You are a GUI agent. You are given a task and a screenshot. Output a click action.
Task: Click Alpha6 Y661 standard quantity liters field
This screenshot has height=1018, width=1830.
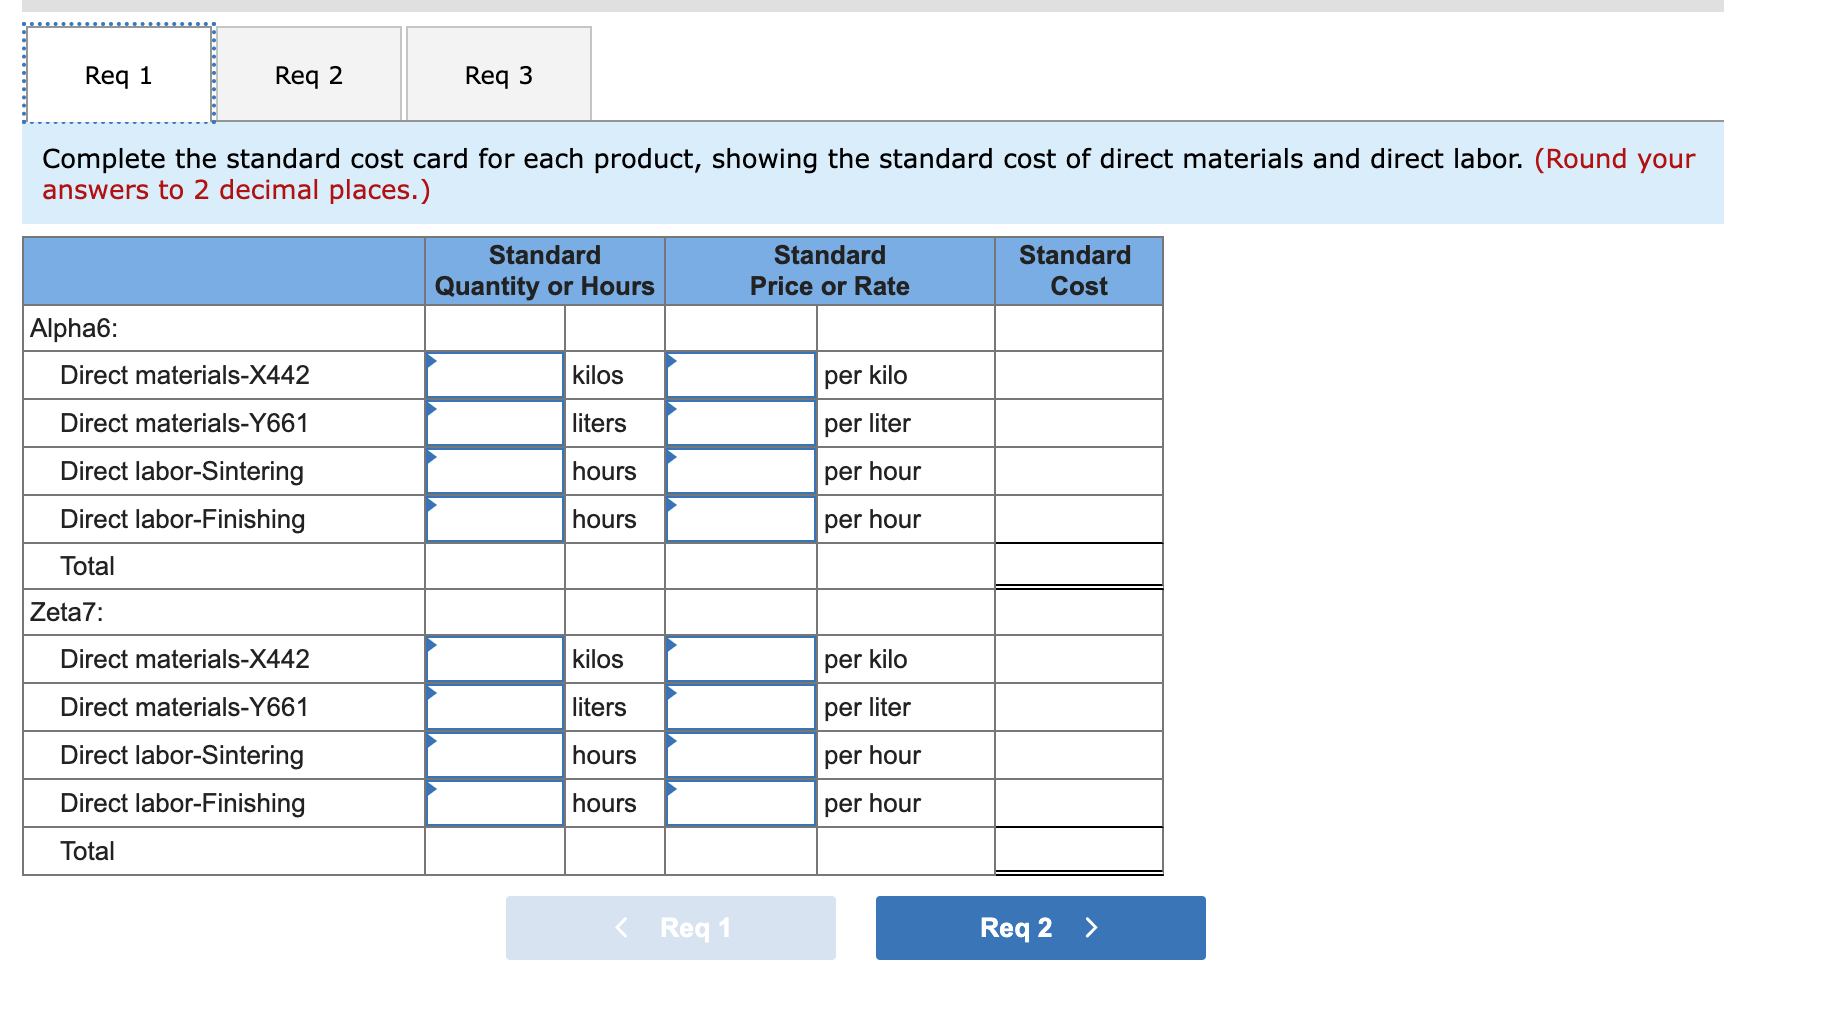pos(495,423)
